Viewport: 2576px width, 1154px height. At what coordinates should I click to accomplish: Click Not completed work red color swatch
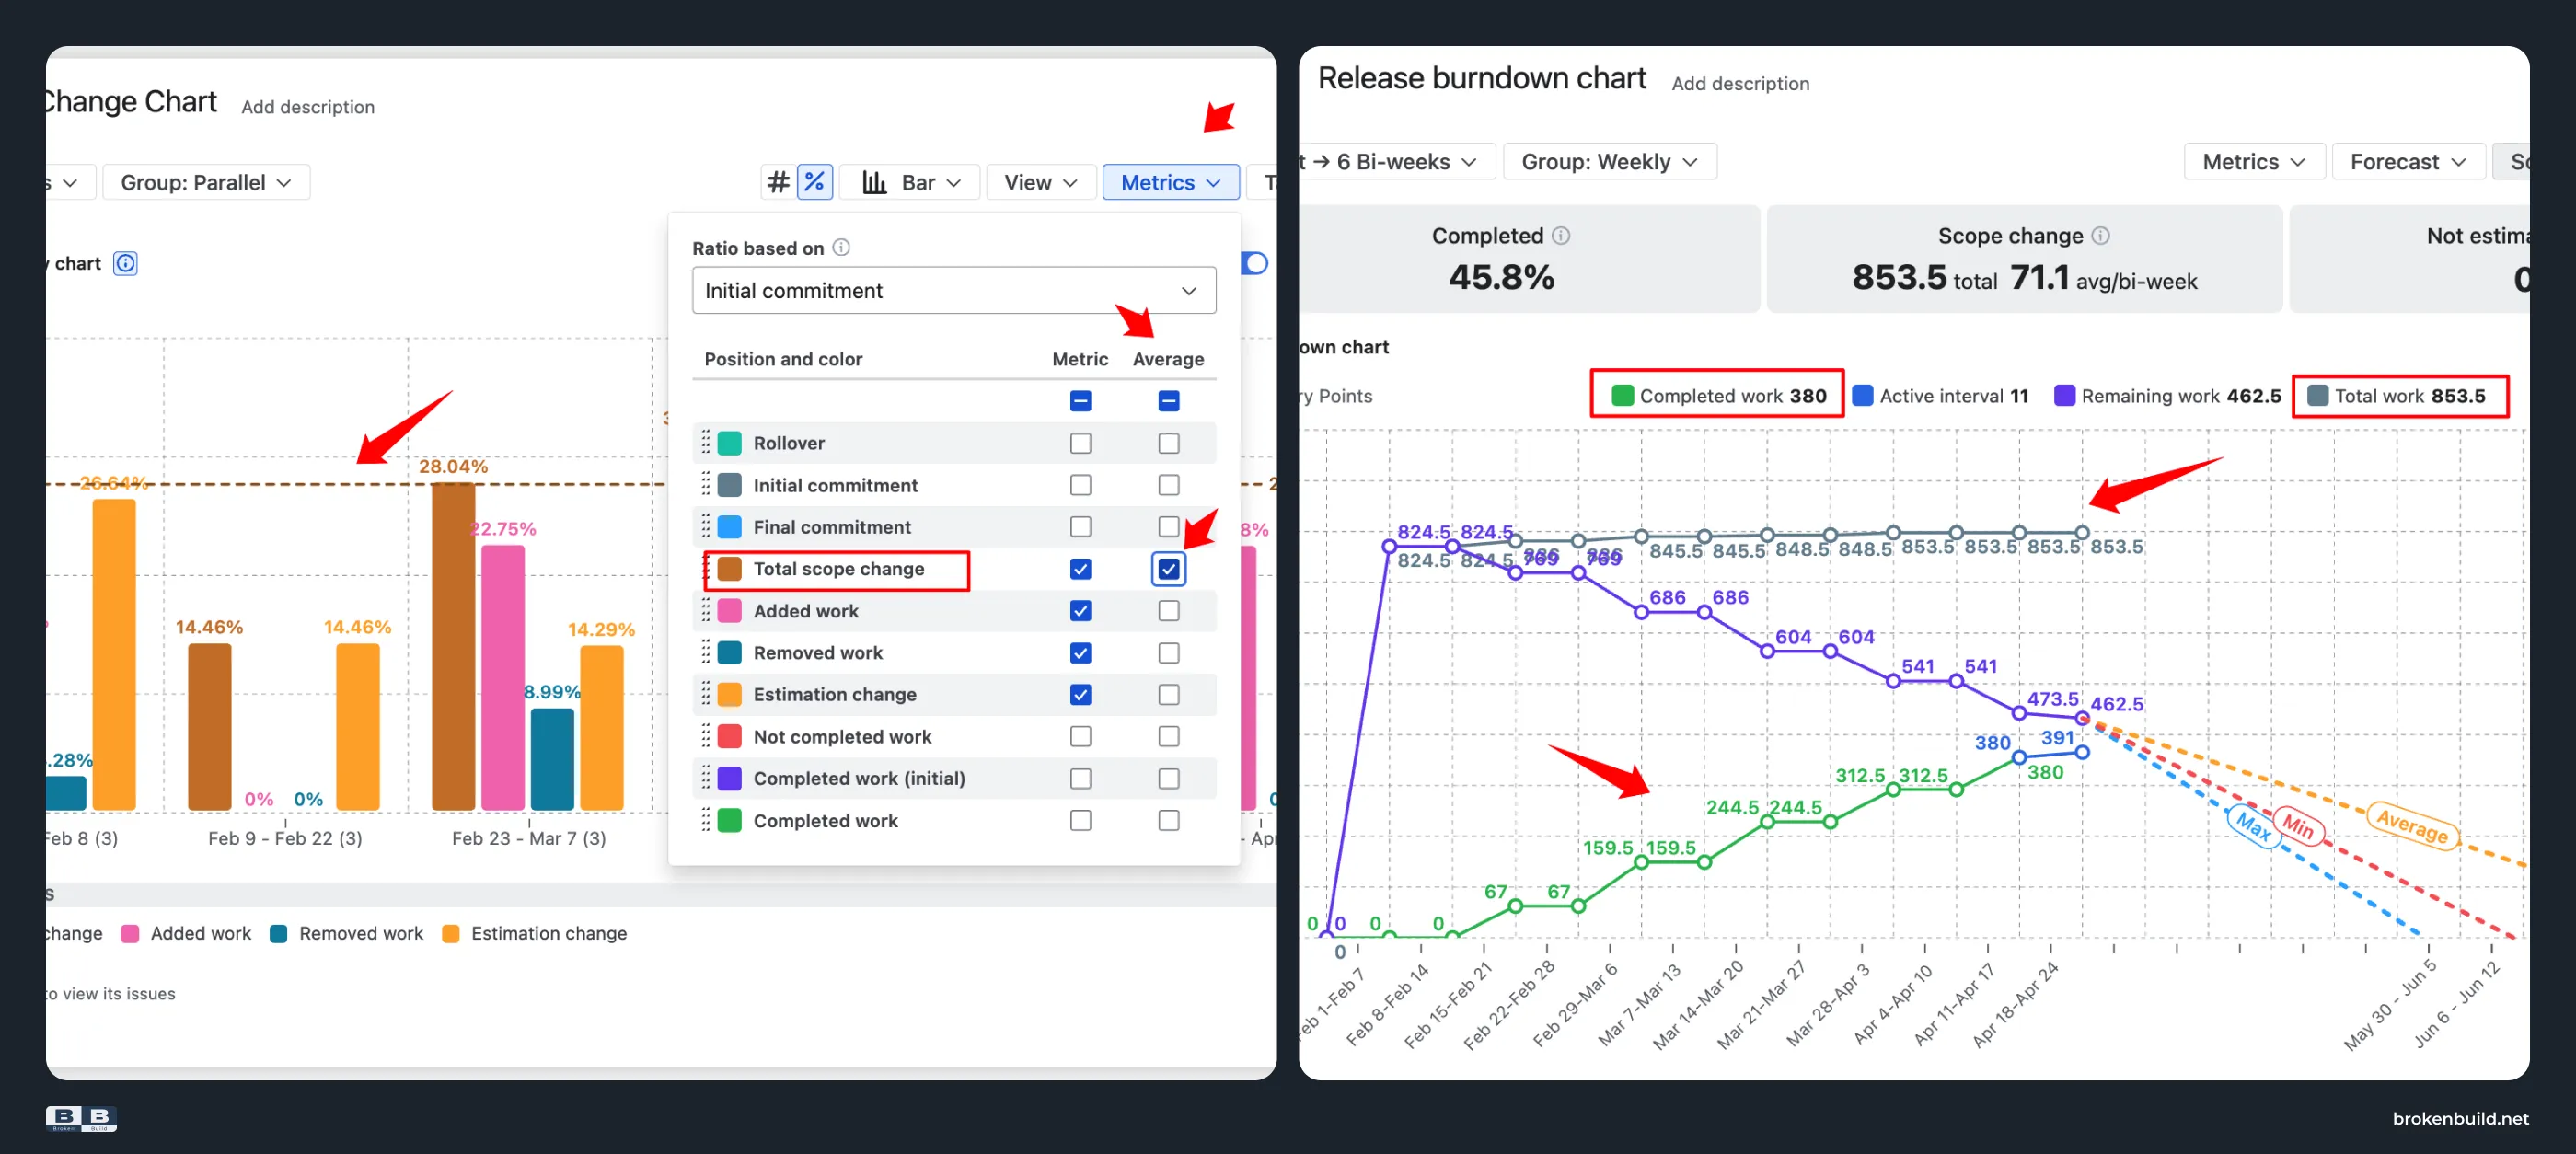[x=730, y=736]
